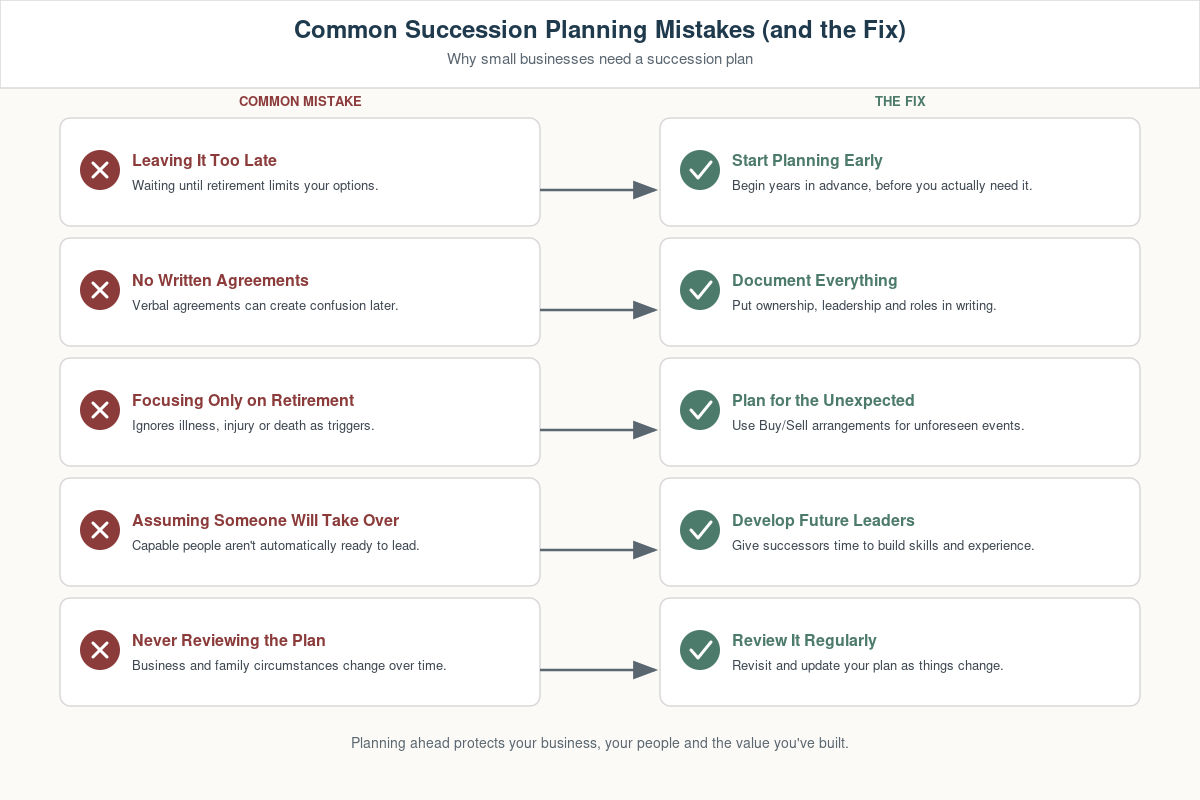Click the red X icon beside Focusing Only on Retirement
This screenshot has height=800, width=1200.
100,410
